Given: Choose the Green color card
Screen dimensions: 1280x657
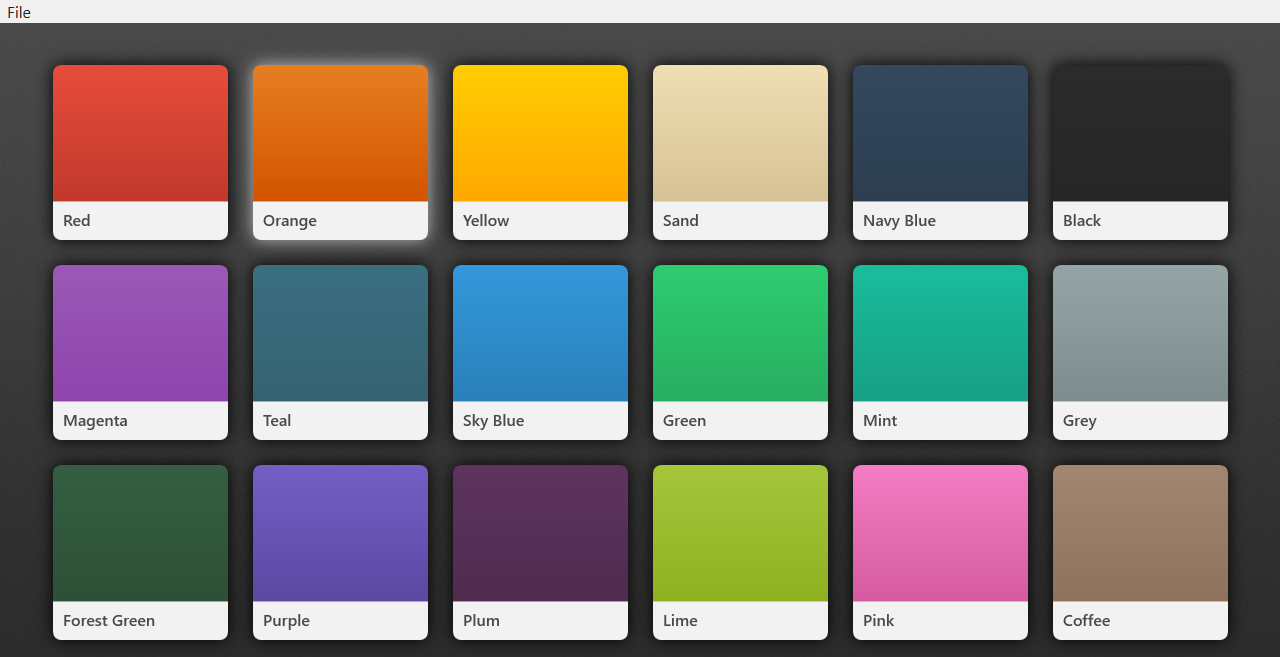Looking at the screenshot, I should click(740, 352).
